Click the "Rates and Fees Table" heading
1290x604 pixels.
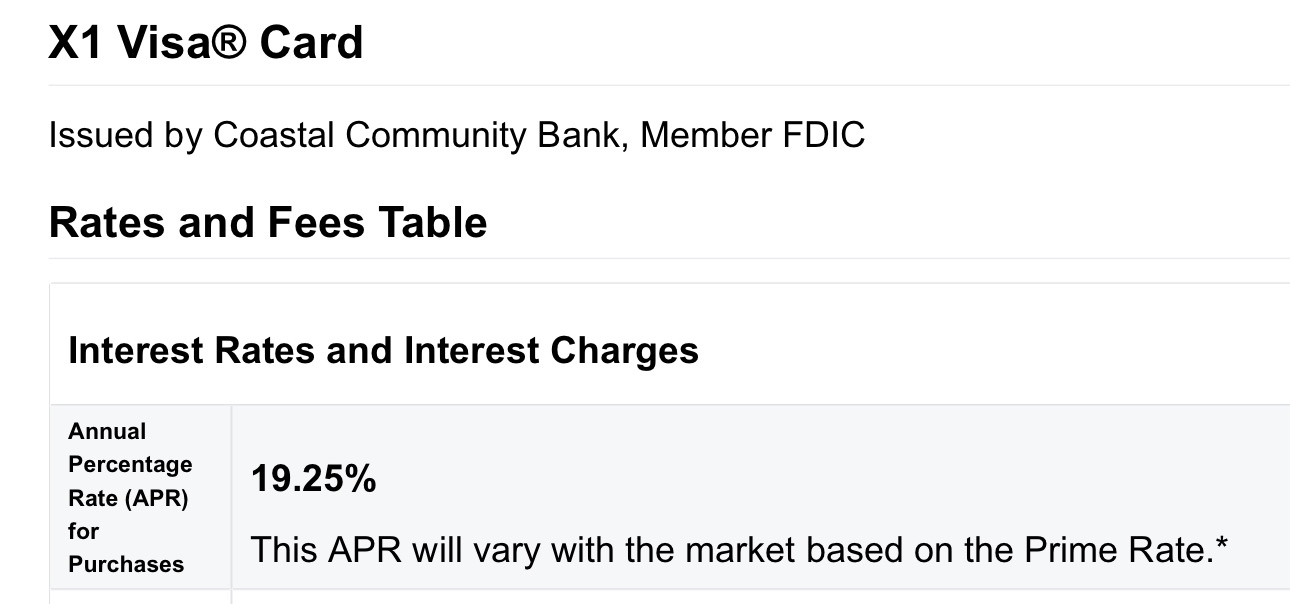[267, 222]
